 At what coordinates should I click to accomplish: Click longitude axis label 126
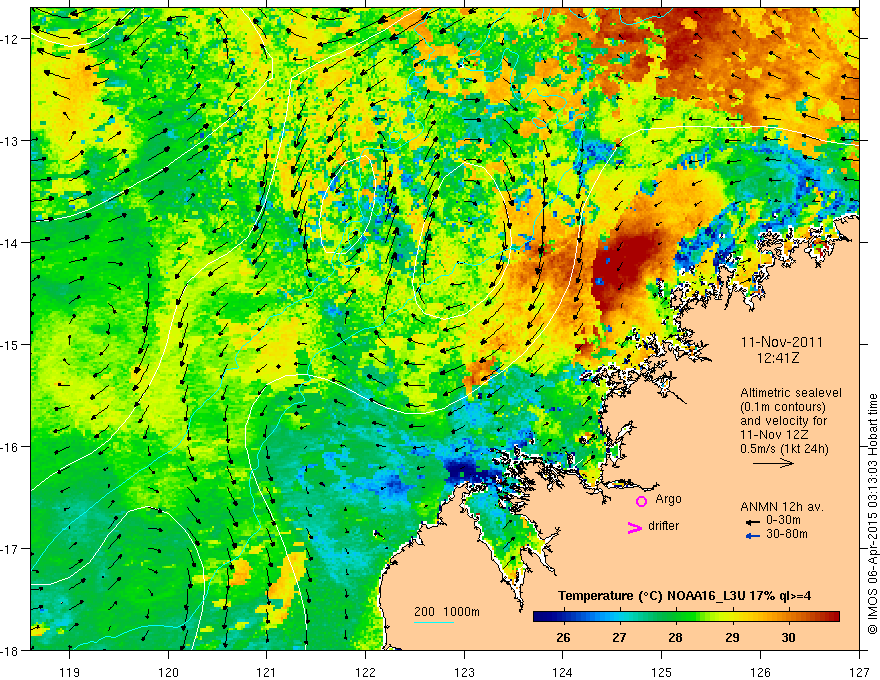tap(760, 673)
